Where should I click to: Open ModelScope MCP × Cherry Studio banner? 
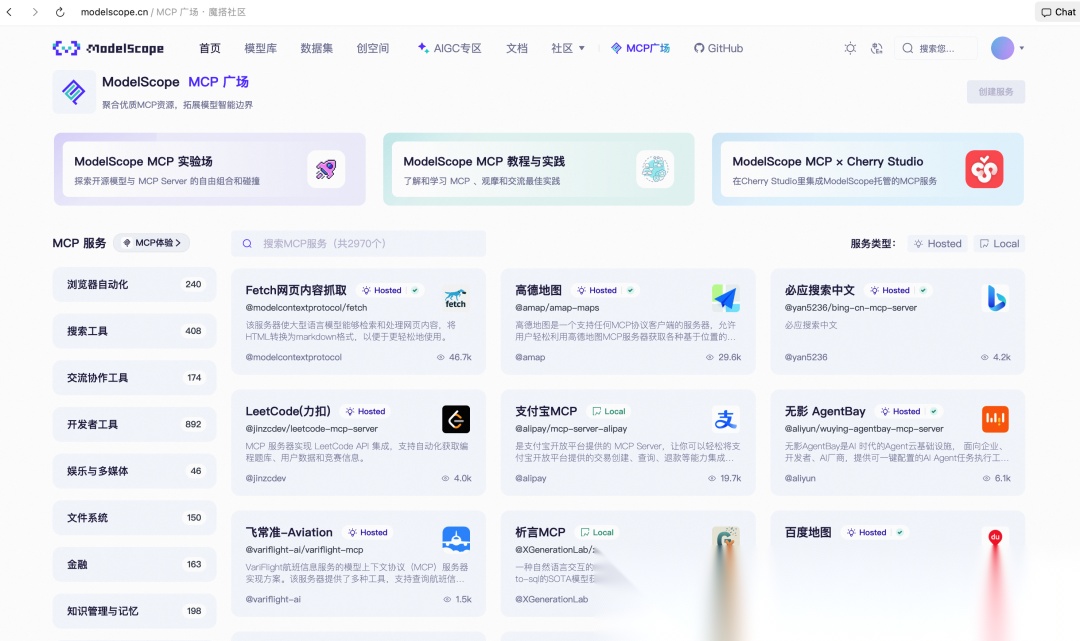click(868, 169)
